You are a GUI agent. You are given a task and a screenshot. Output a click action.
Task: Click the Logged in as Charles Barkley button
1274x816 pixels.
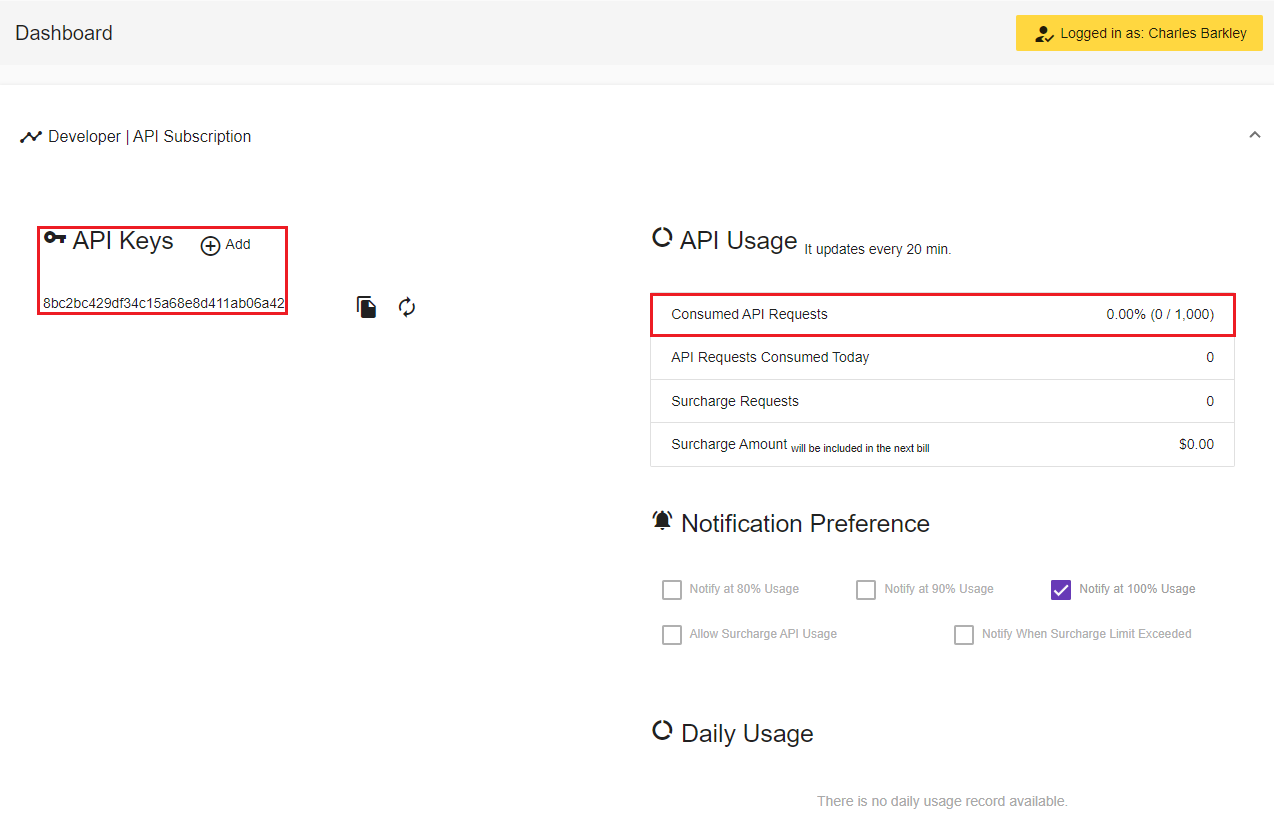pos(1138,33)
